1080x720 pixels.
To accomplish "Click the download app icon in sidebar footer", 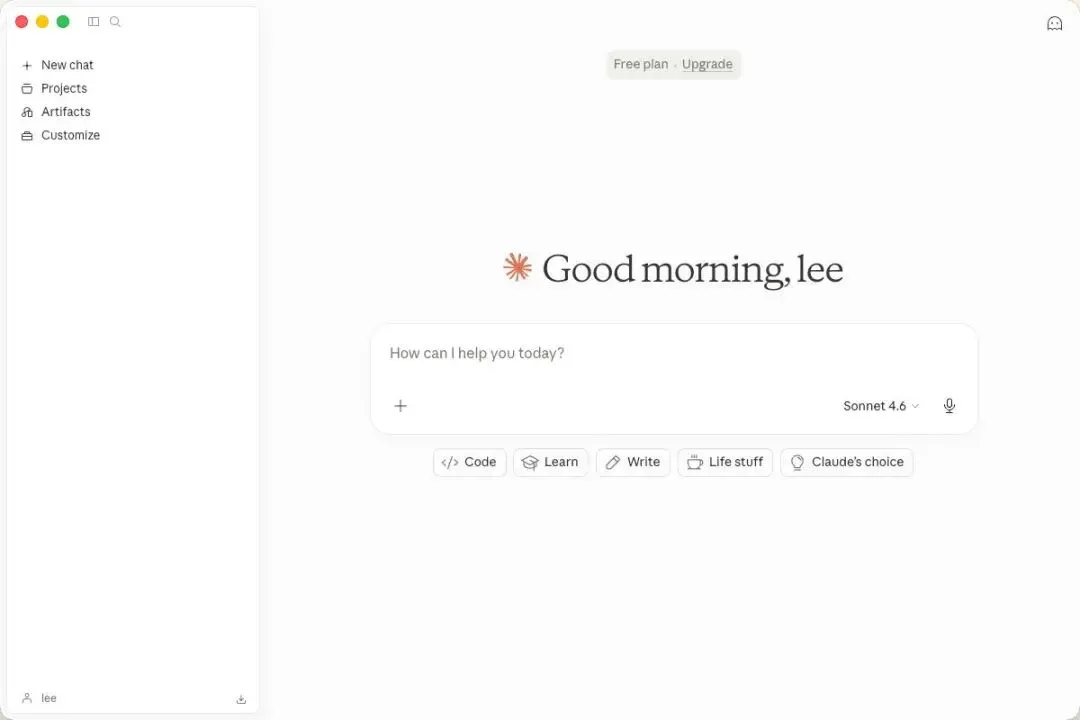I will coord(241,699).
